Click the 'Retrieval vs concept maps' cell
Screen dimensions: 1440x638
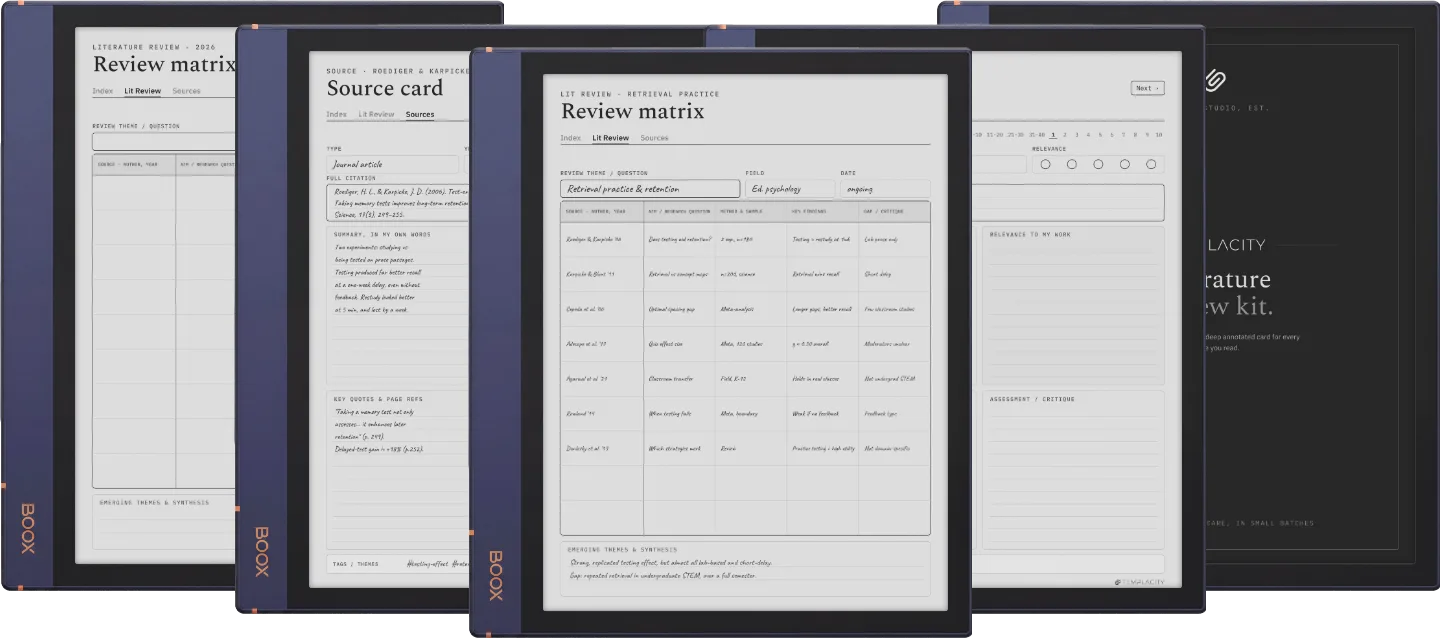(x=680, y=274)
